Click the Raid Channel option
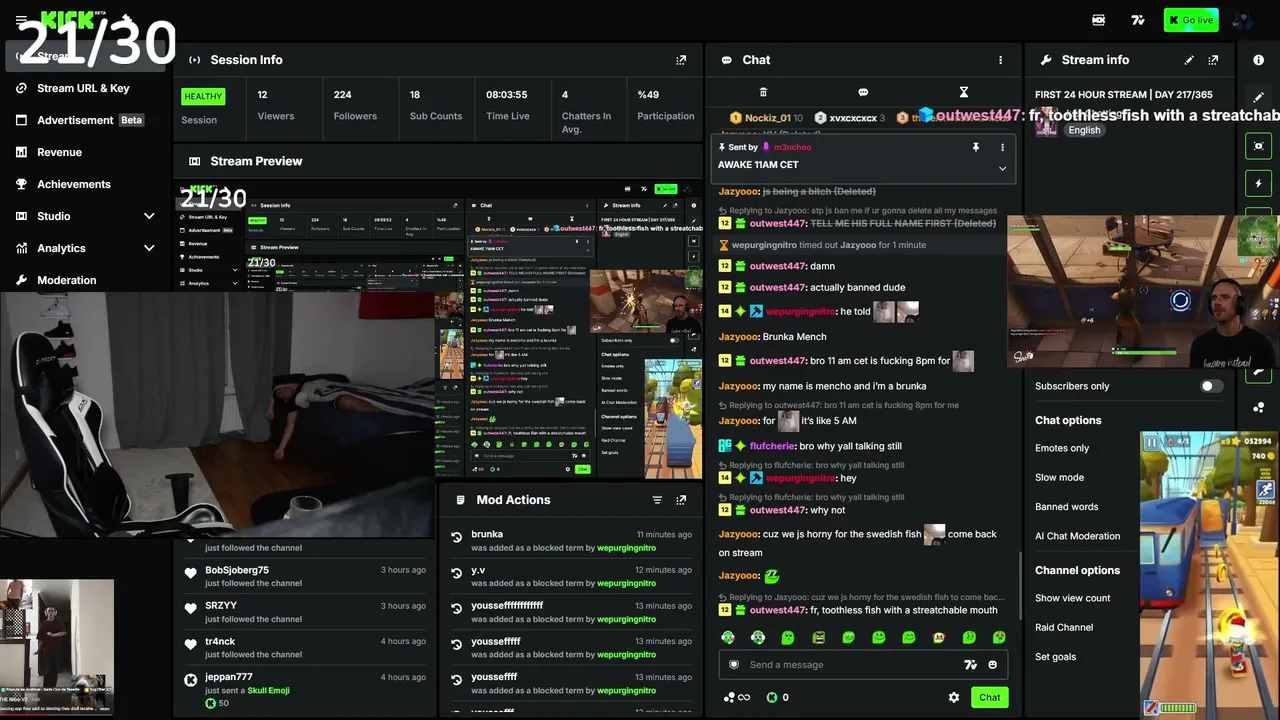Viewport: 1280px width, 720px height. point(1064,627)
